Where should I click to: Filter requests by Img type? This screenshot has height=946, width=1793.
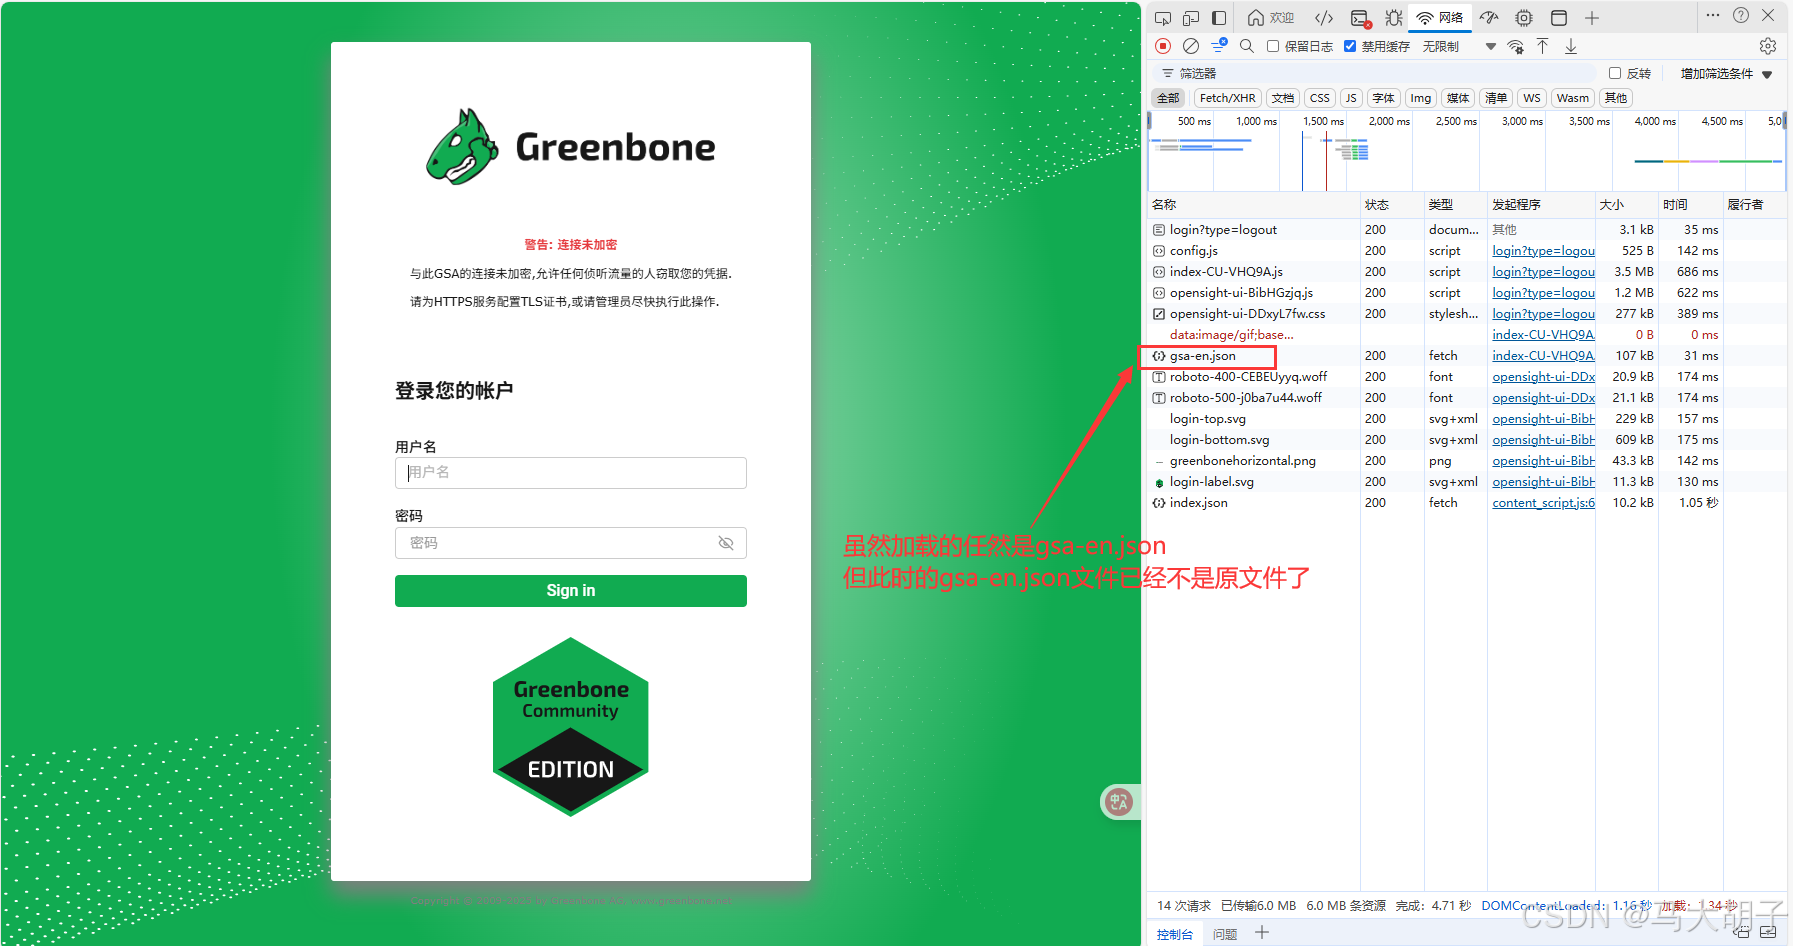pos(1420,98)
